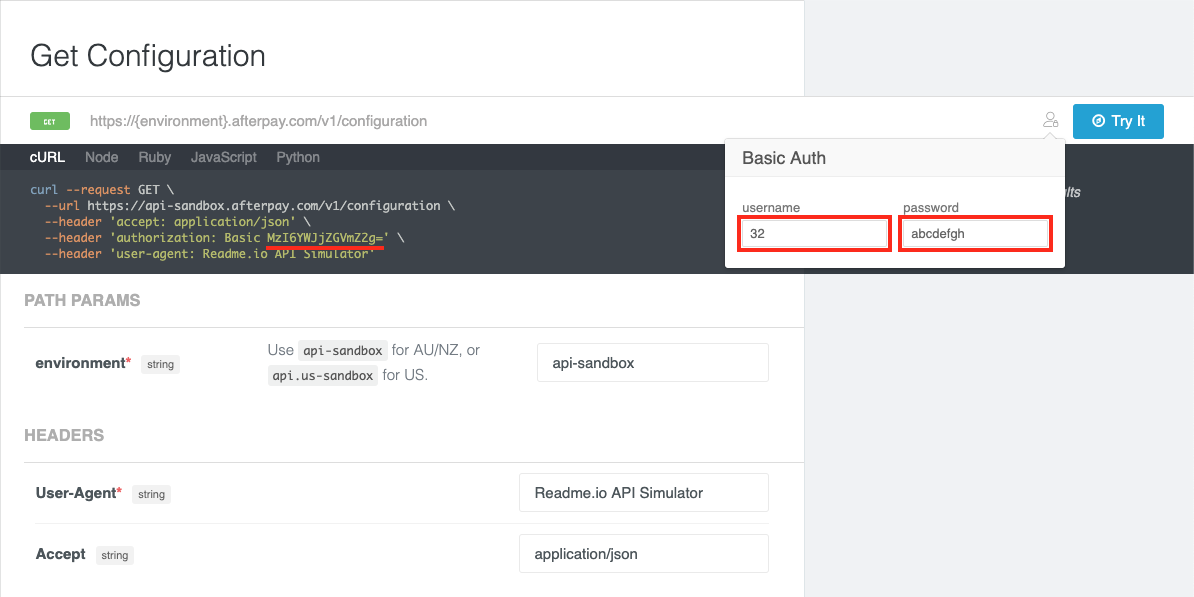Open the JavaScript code sample tab
The height and width of the screenshot is (597, 1194).
223,157
